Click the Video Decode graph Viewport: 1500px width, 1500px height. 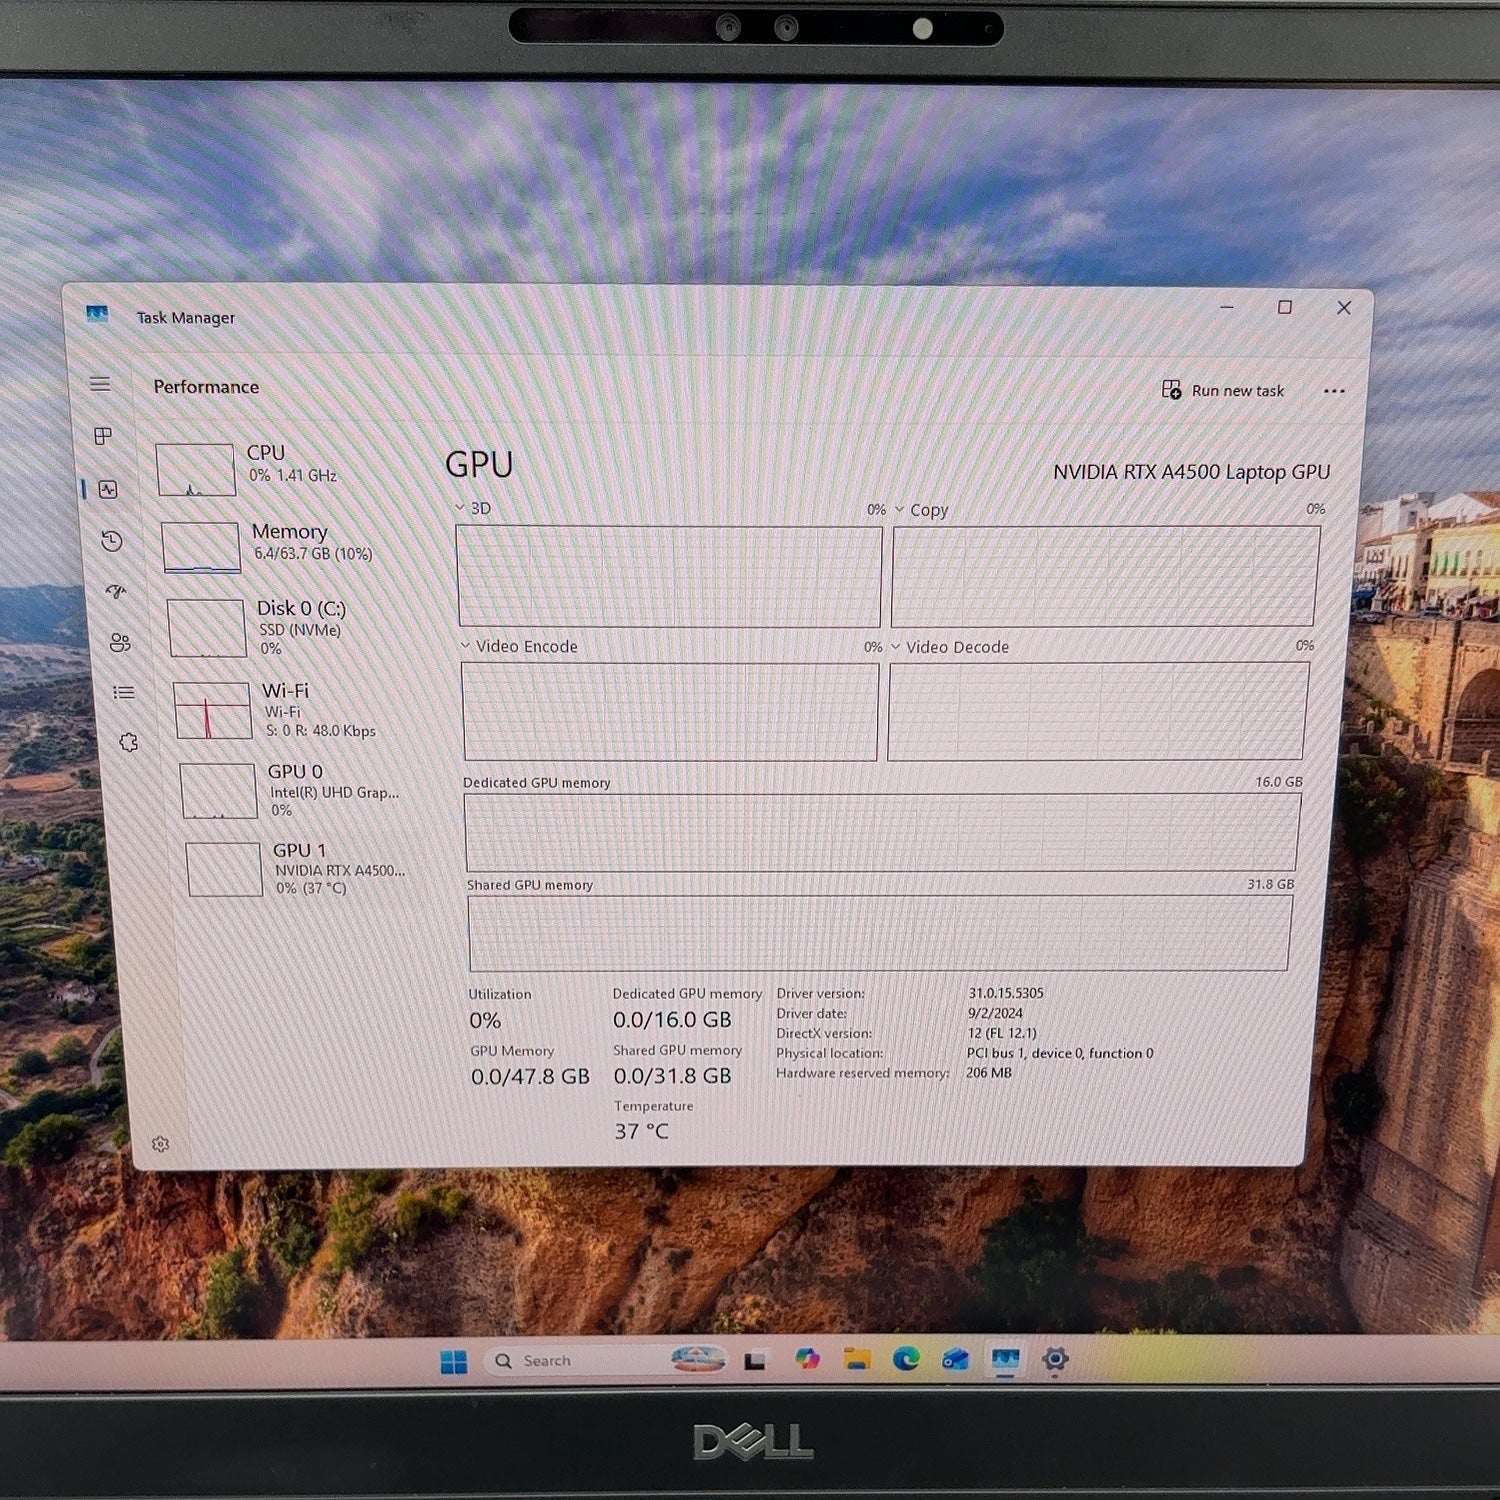point(1097,711)
